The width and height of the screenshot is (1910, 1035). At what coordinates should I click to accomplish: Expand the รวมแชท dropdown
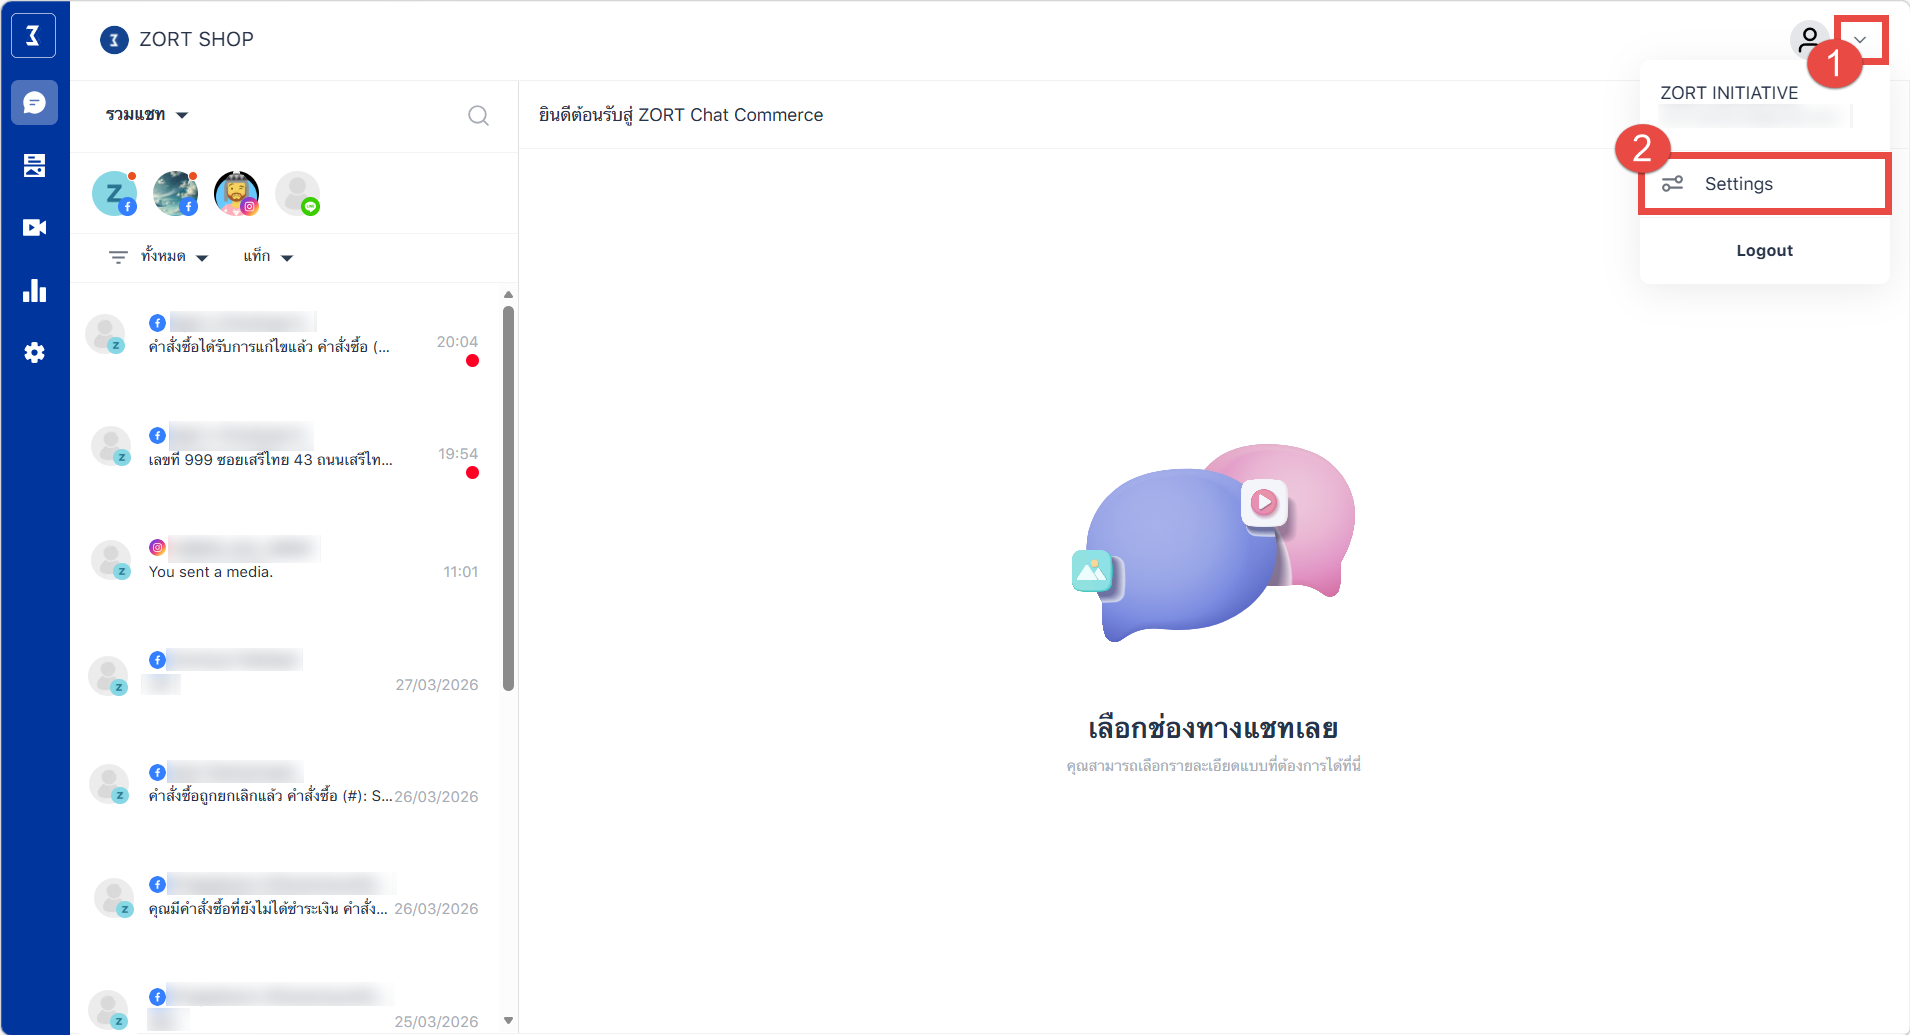click(147, 115)
